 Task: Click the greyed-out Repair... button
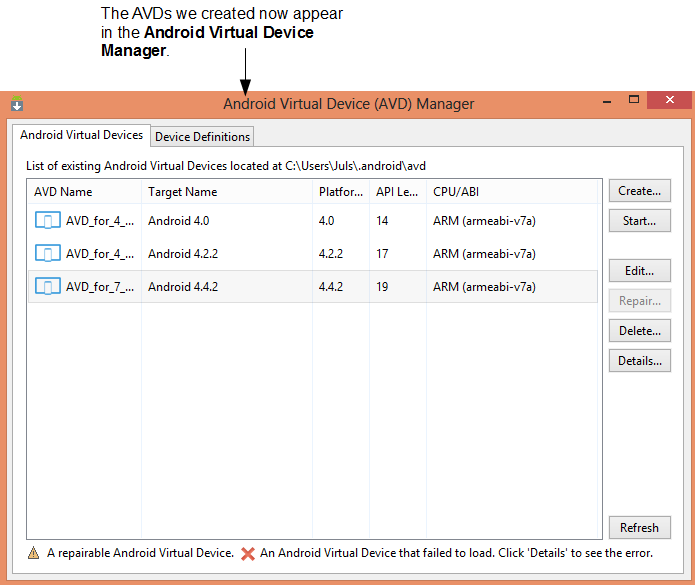tap(640, 301)
